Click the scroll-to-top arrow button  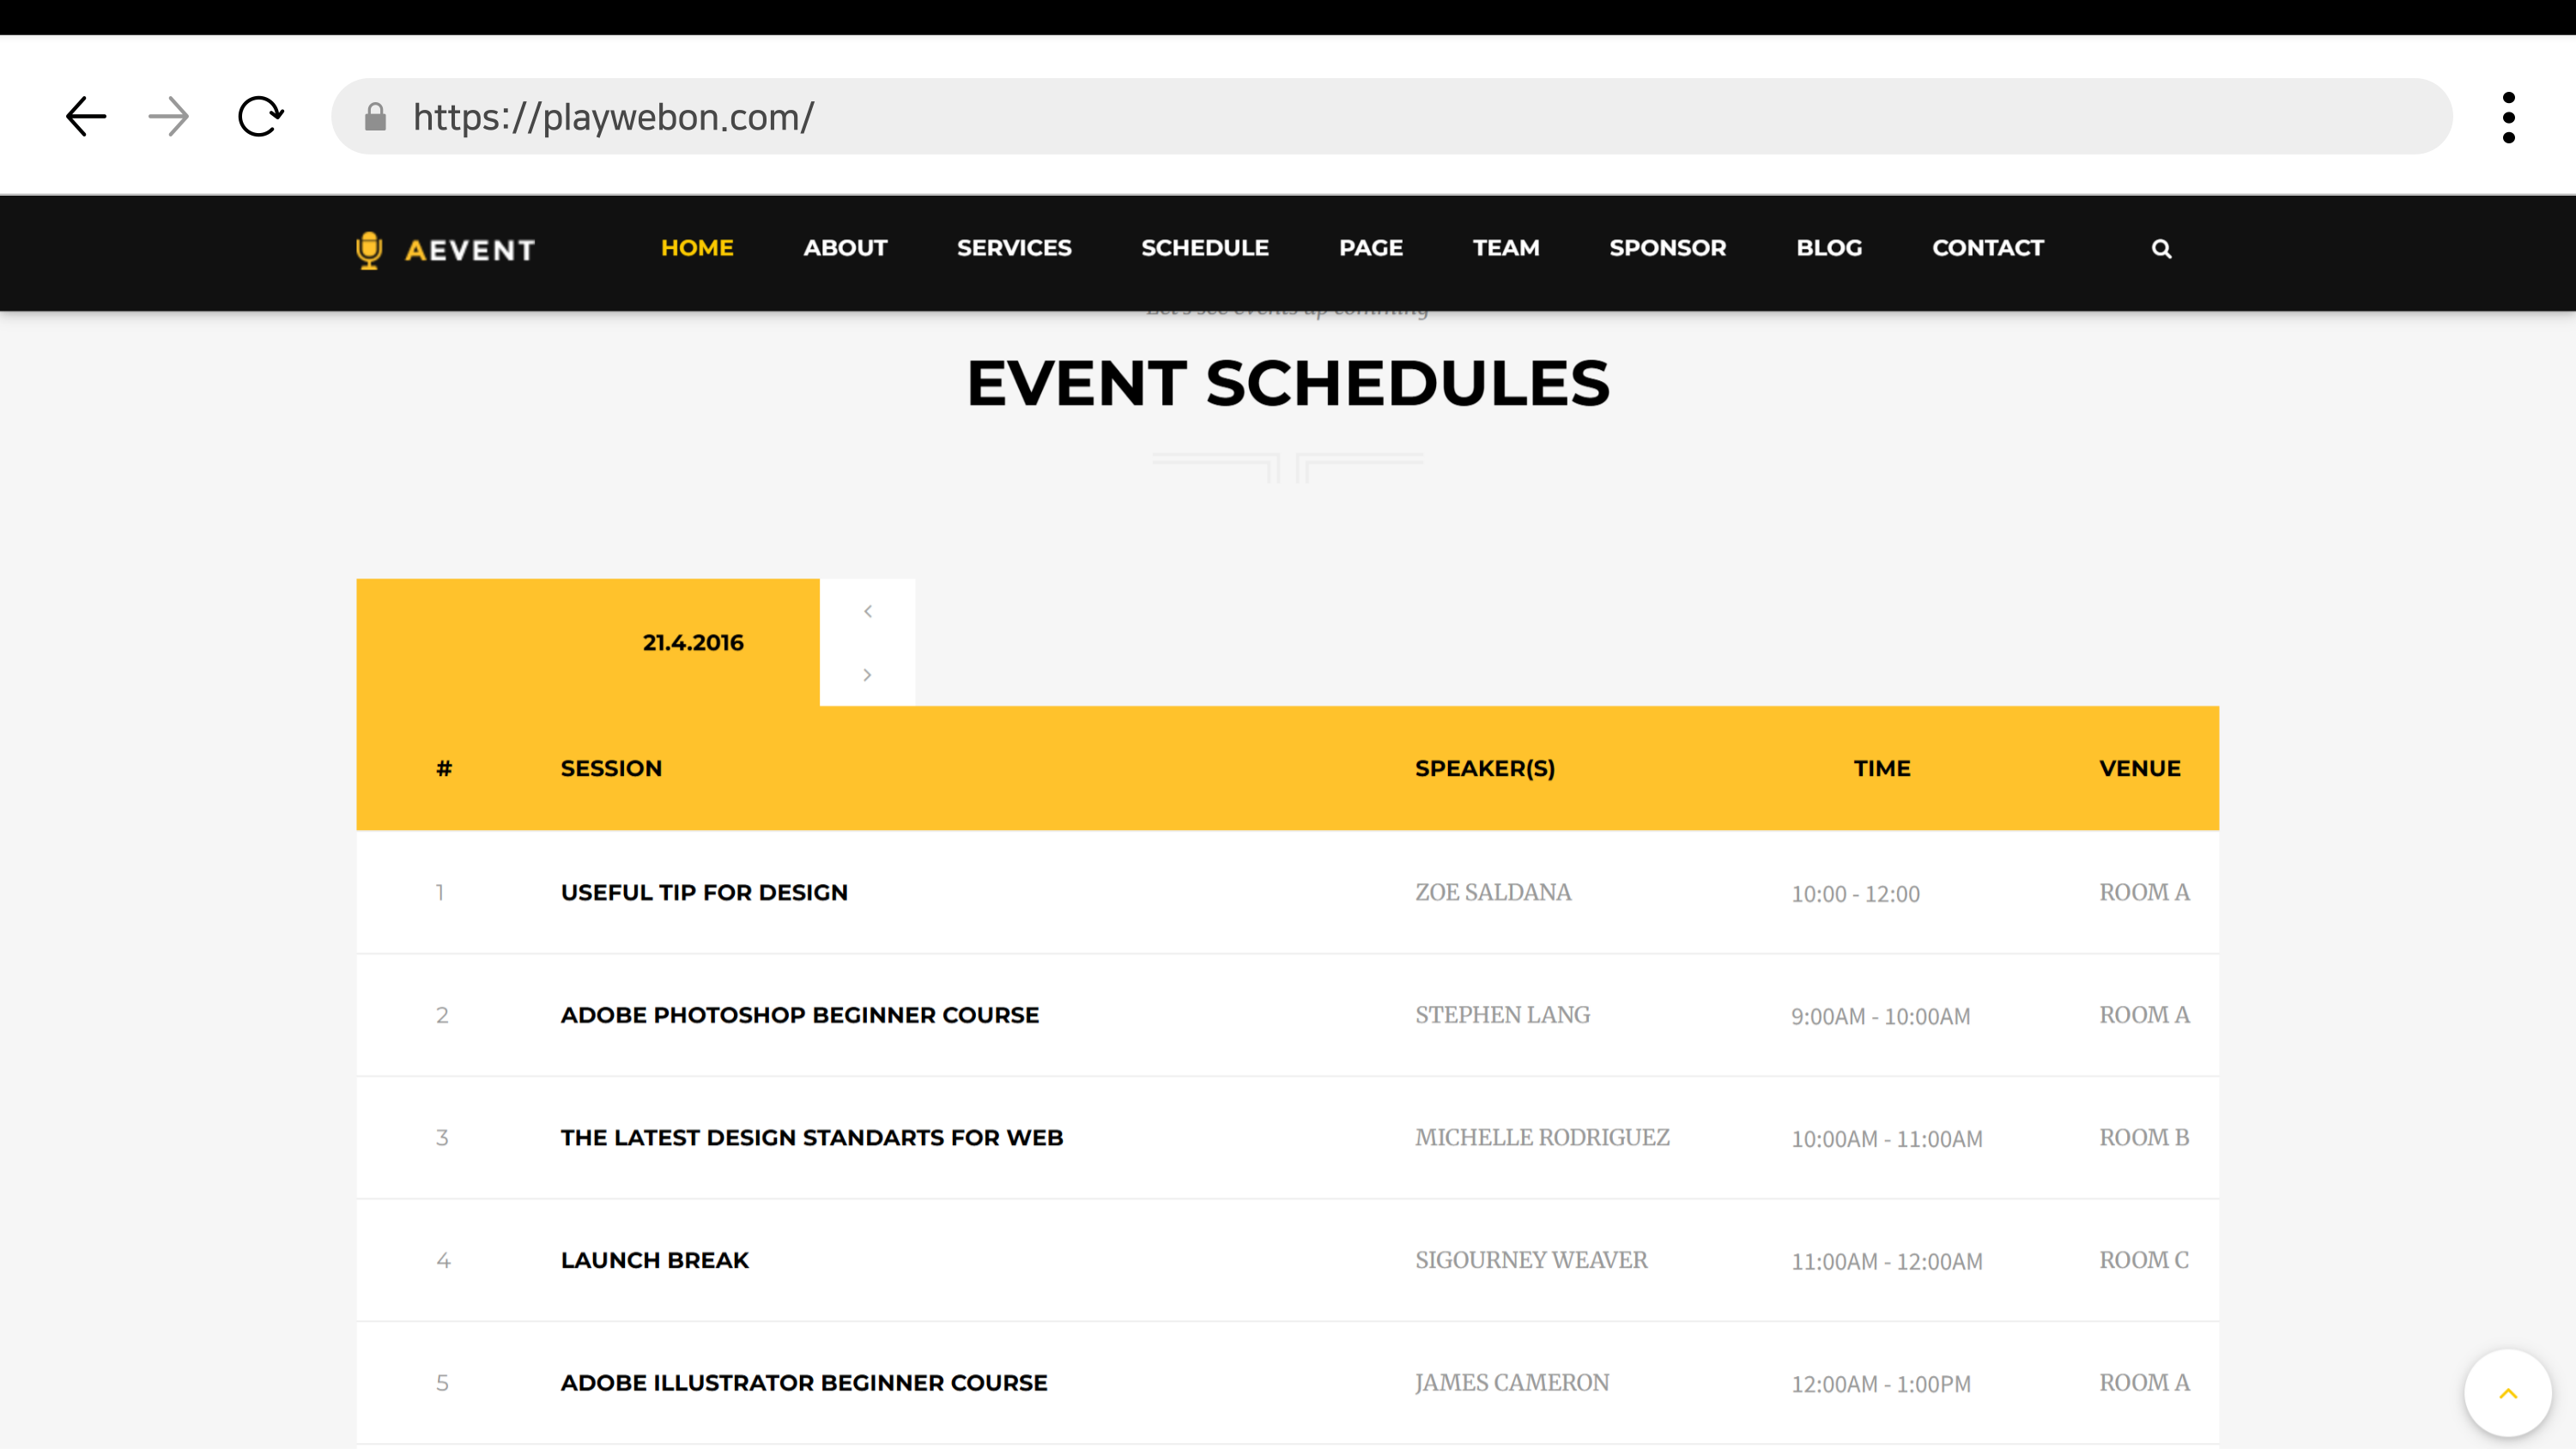point(2507,1393)
